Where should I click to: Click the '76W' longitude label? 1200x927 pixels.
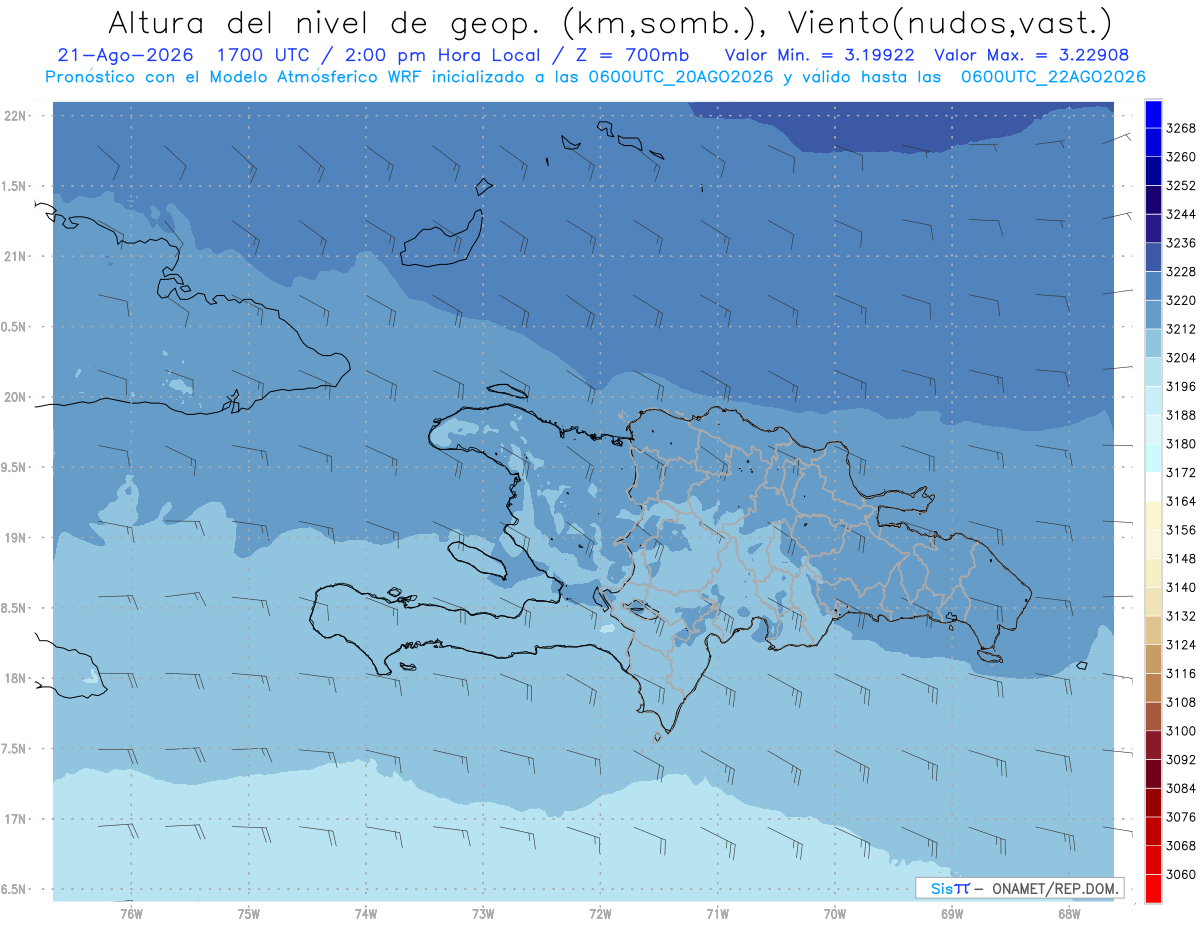tap(131, 913)
